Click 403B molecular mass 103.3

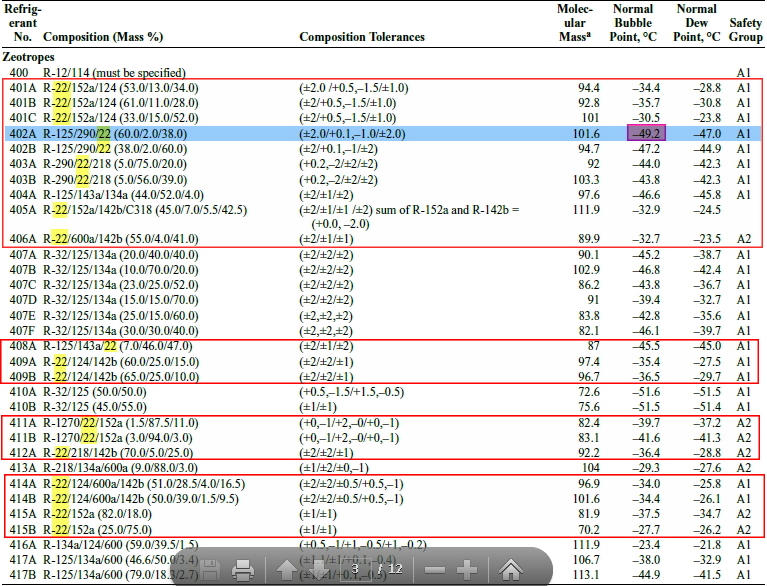[x=586, y=180]
